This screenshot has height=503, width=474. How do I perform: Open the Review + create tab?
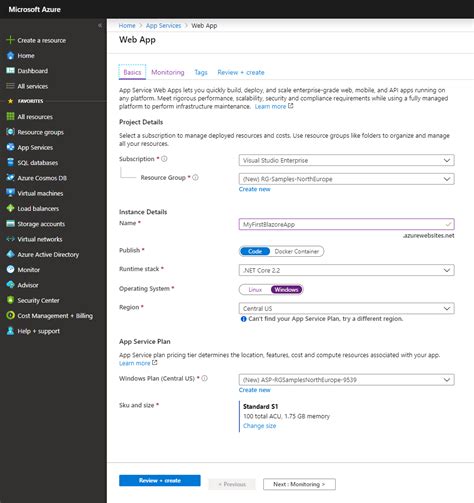(x=241, y=72)
